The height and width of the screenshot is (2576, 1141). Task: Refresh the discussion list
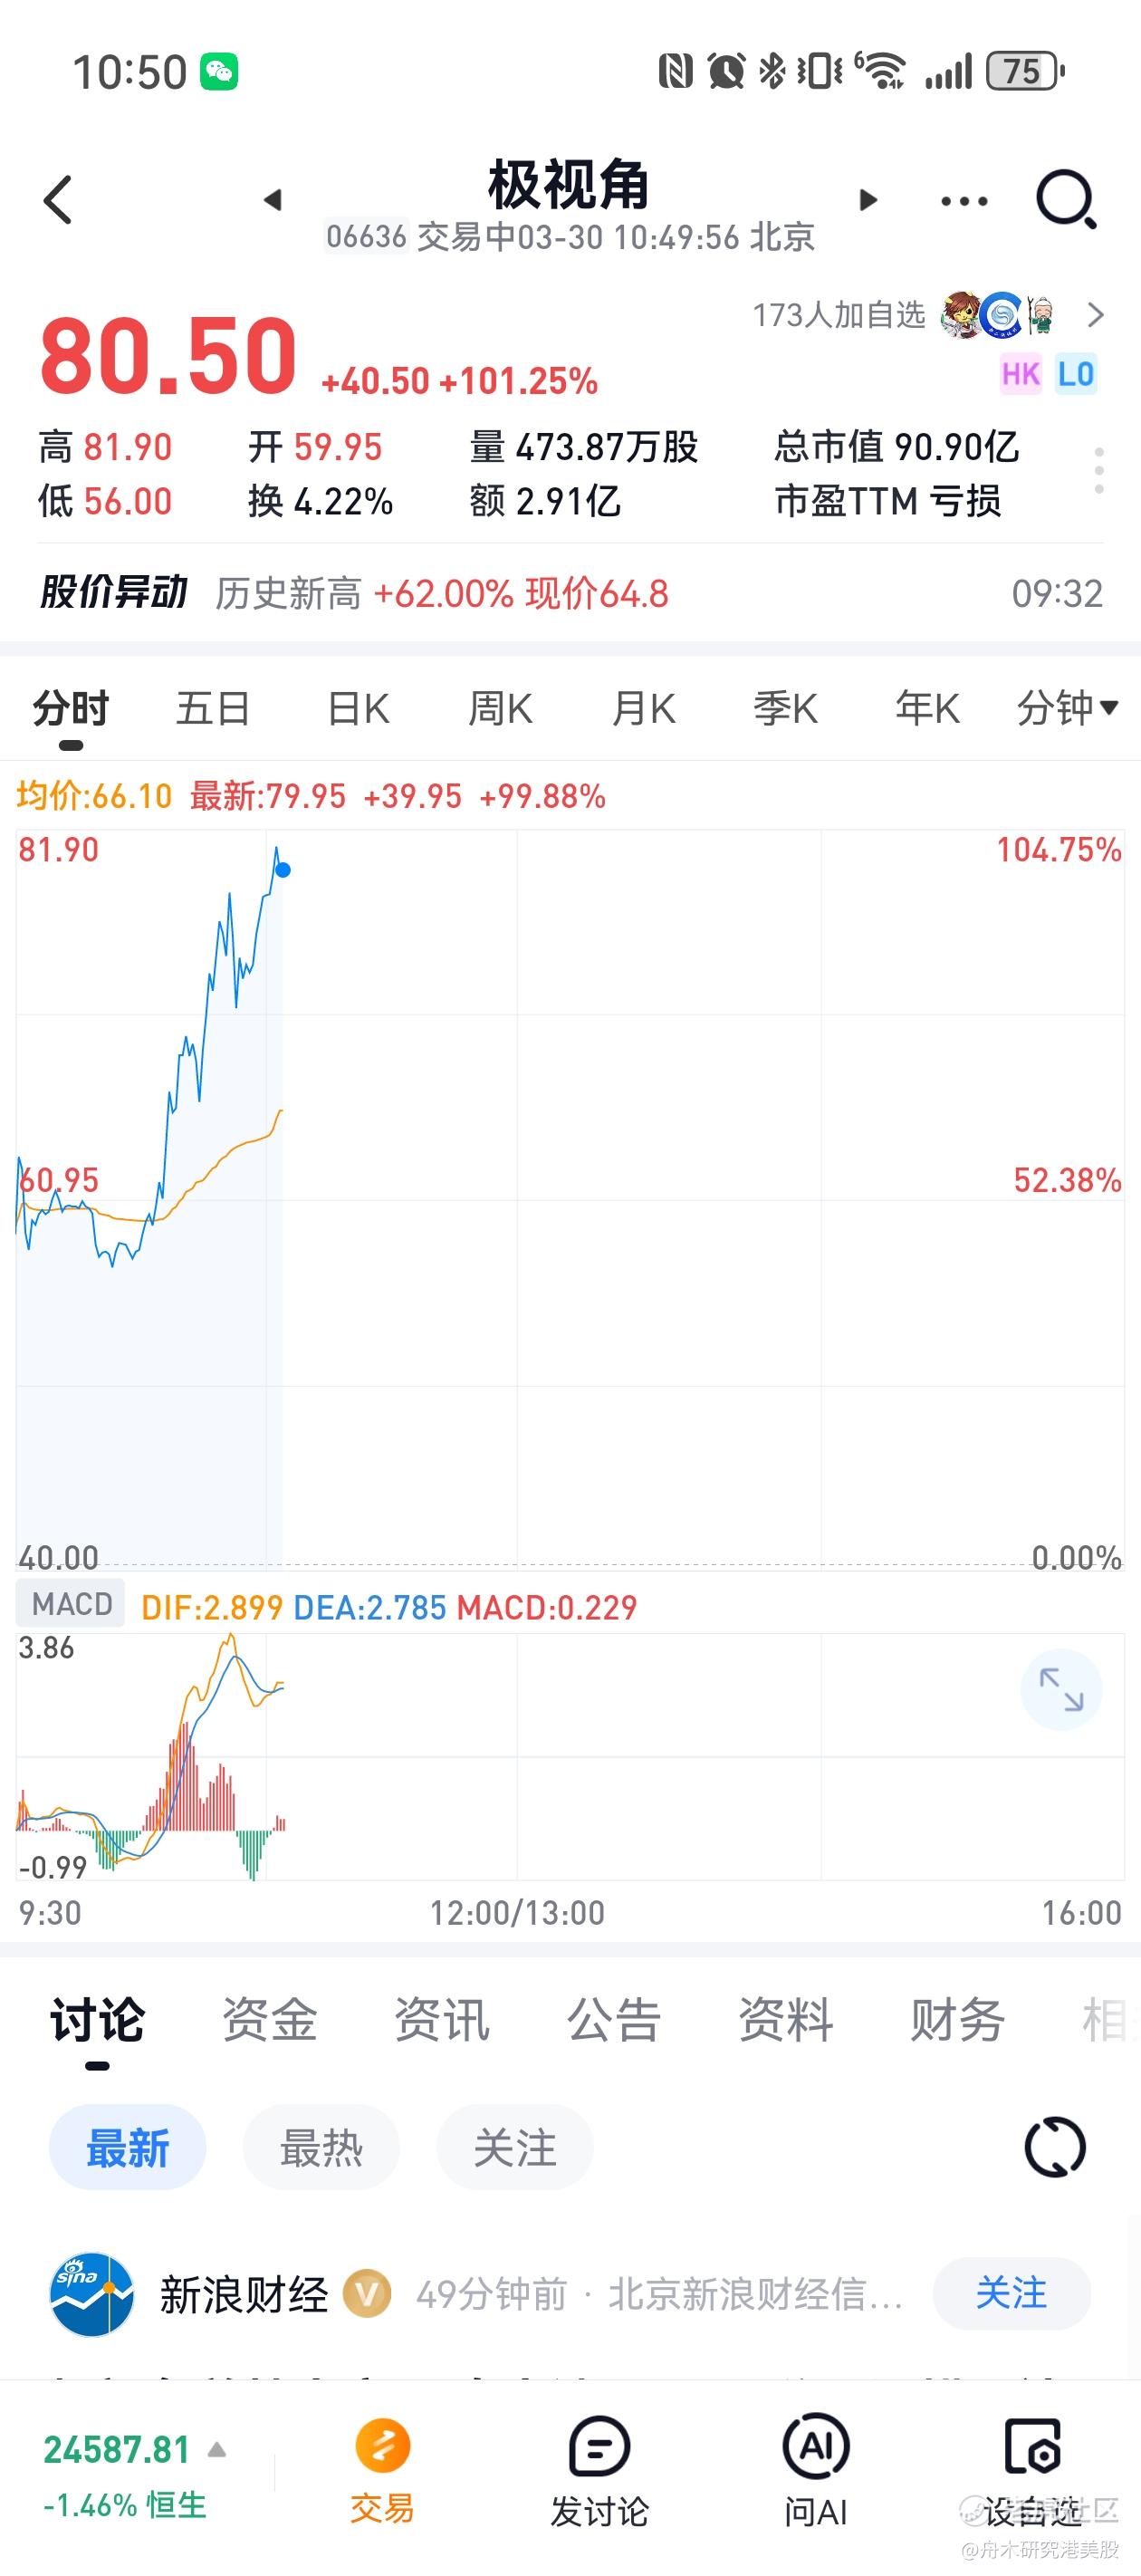click(x=1054, y=2147)
